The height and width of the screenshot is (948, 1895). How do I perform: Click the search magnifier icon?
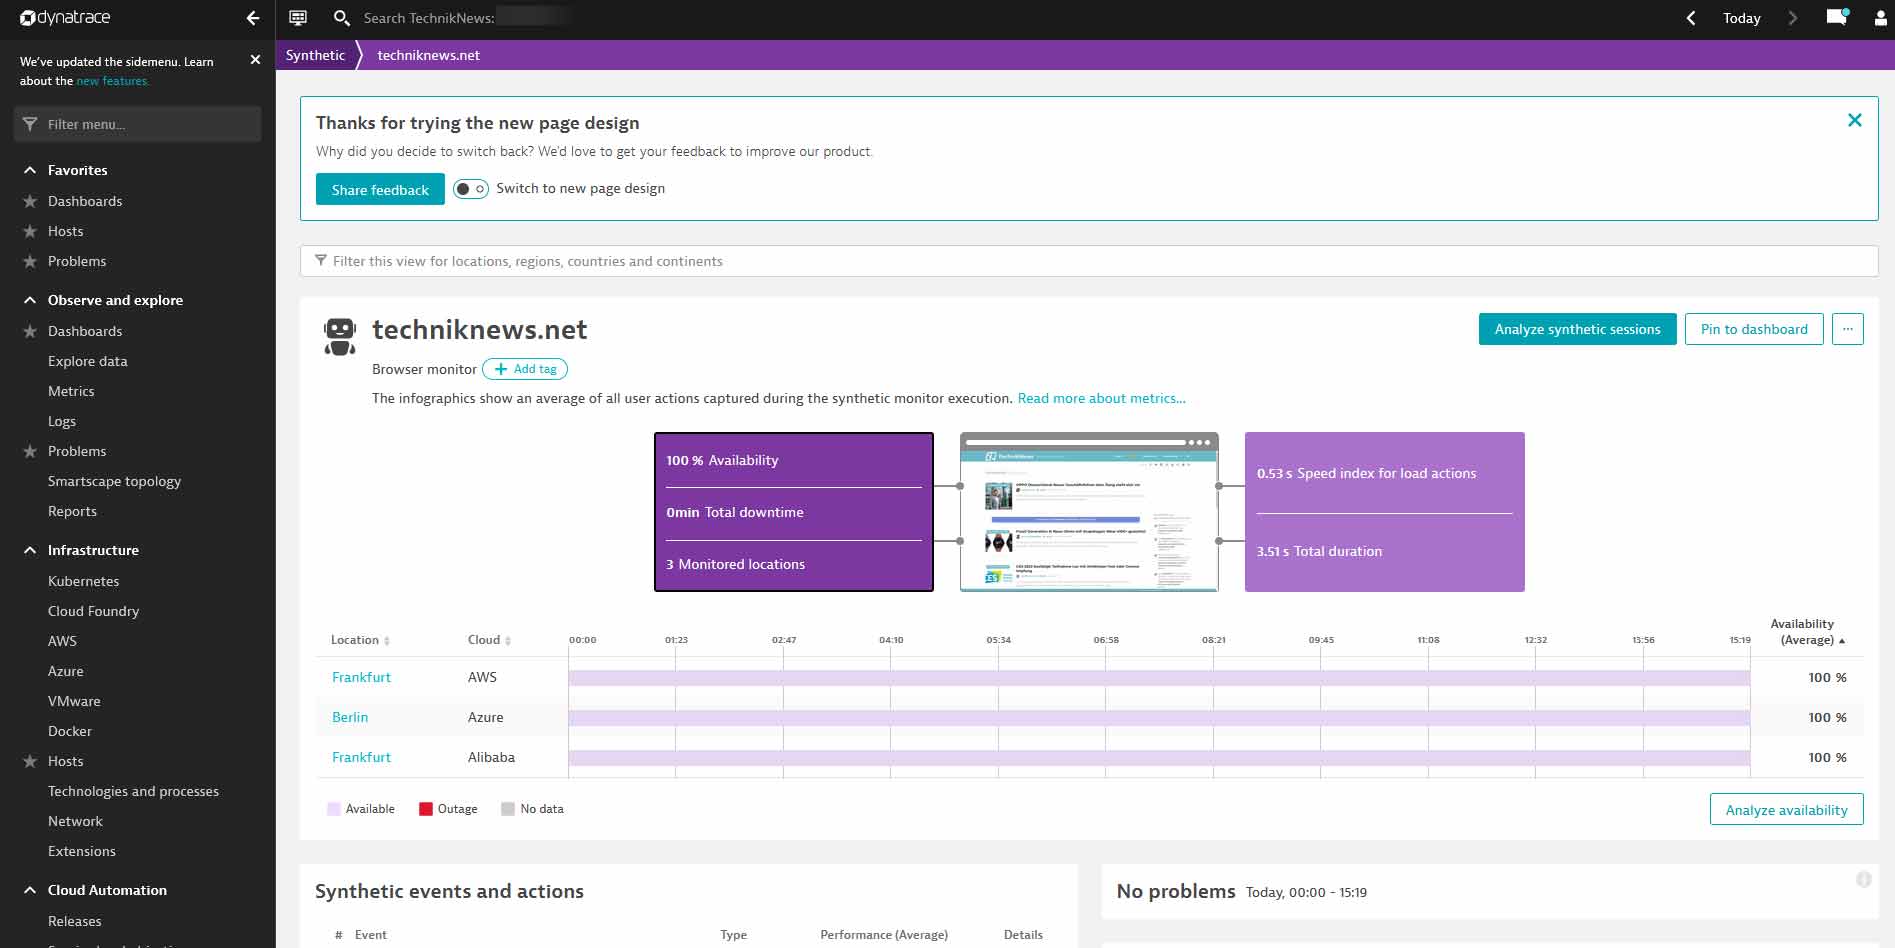pyautogui.click(x=341, y=18)
